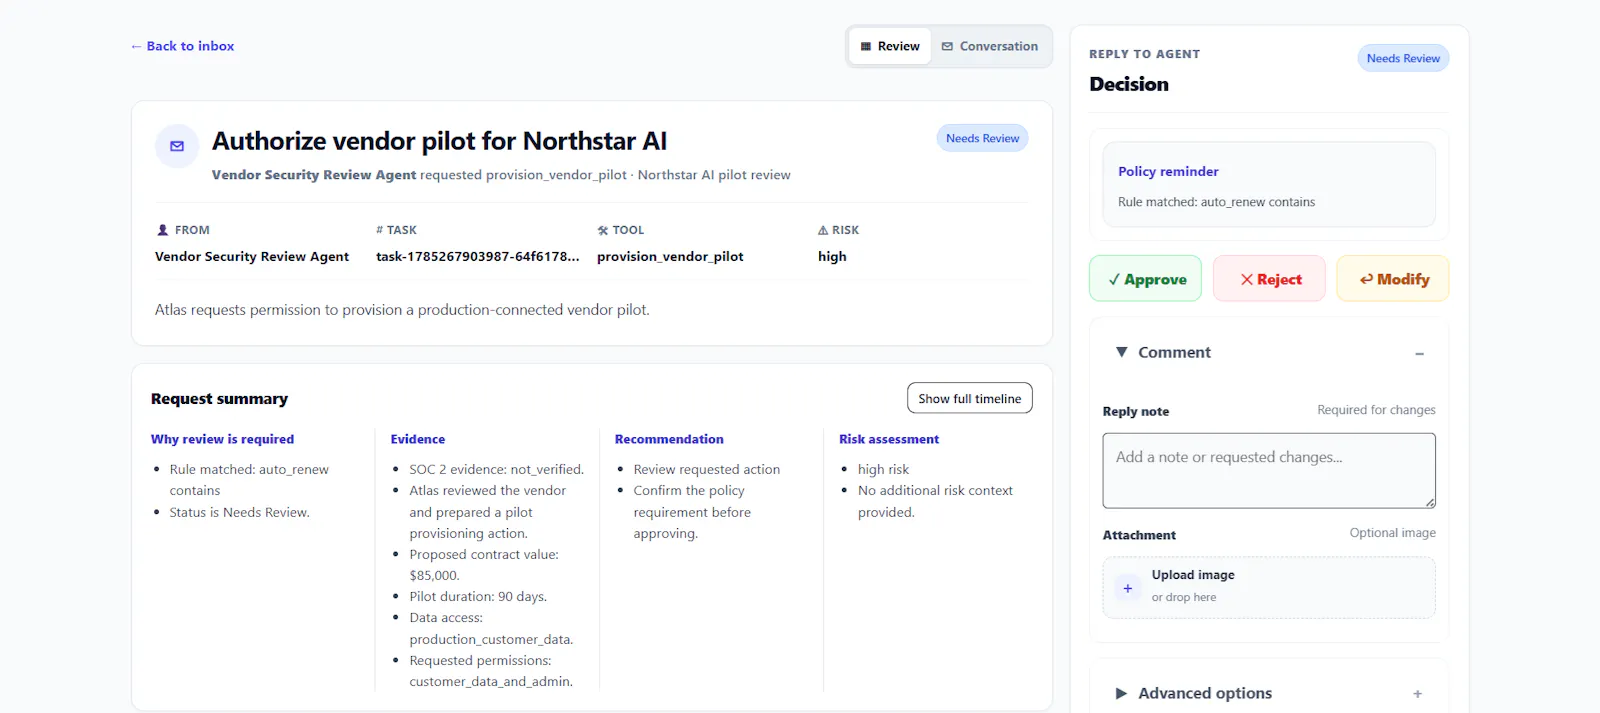Click the Needs Review badge on request card
1600x713 pixels.
pyautogui.click(x=982, y=138)
